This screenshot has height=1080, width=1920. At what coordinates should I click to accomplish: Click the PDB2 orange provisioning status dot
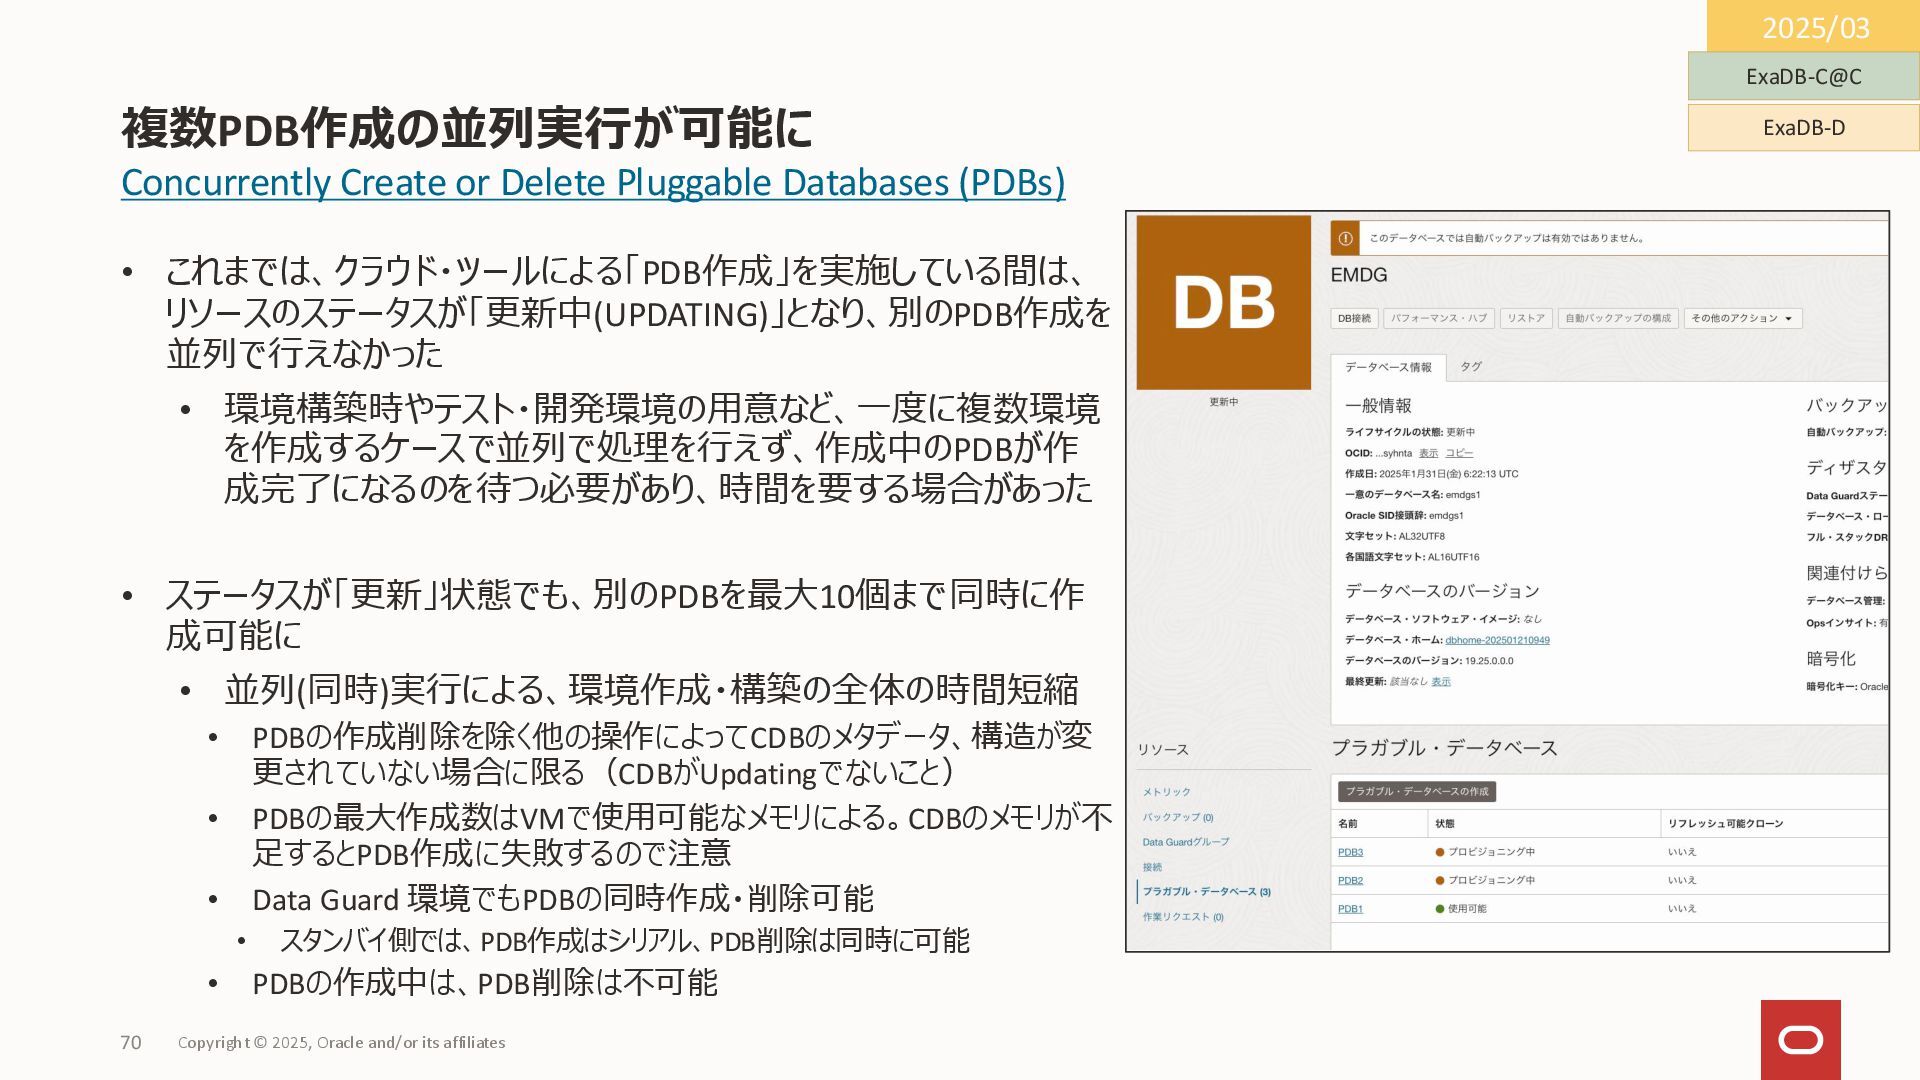click(1440, 880)
